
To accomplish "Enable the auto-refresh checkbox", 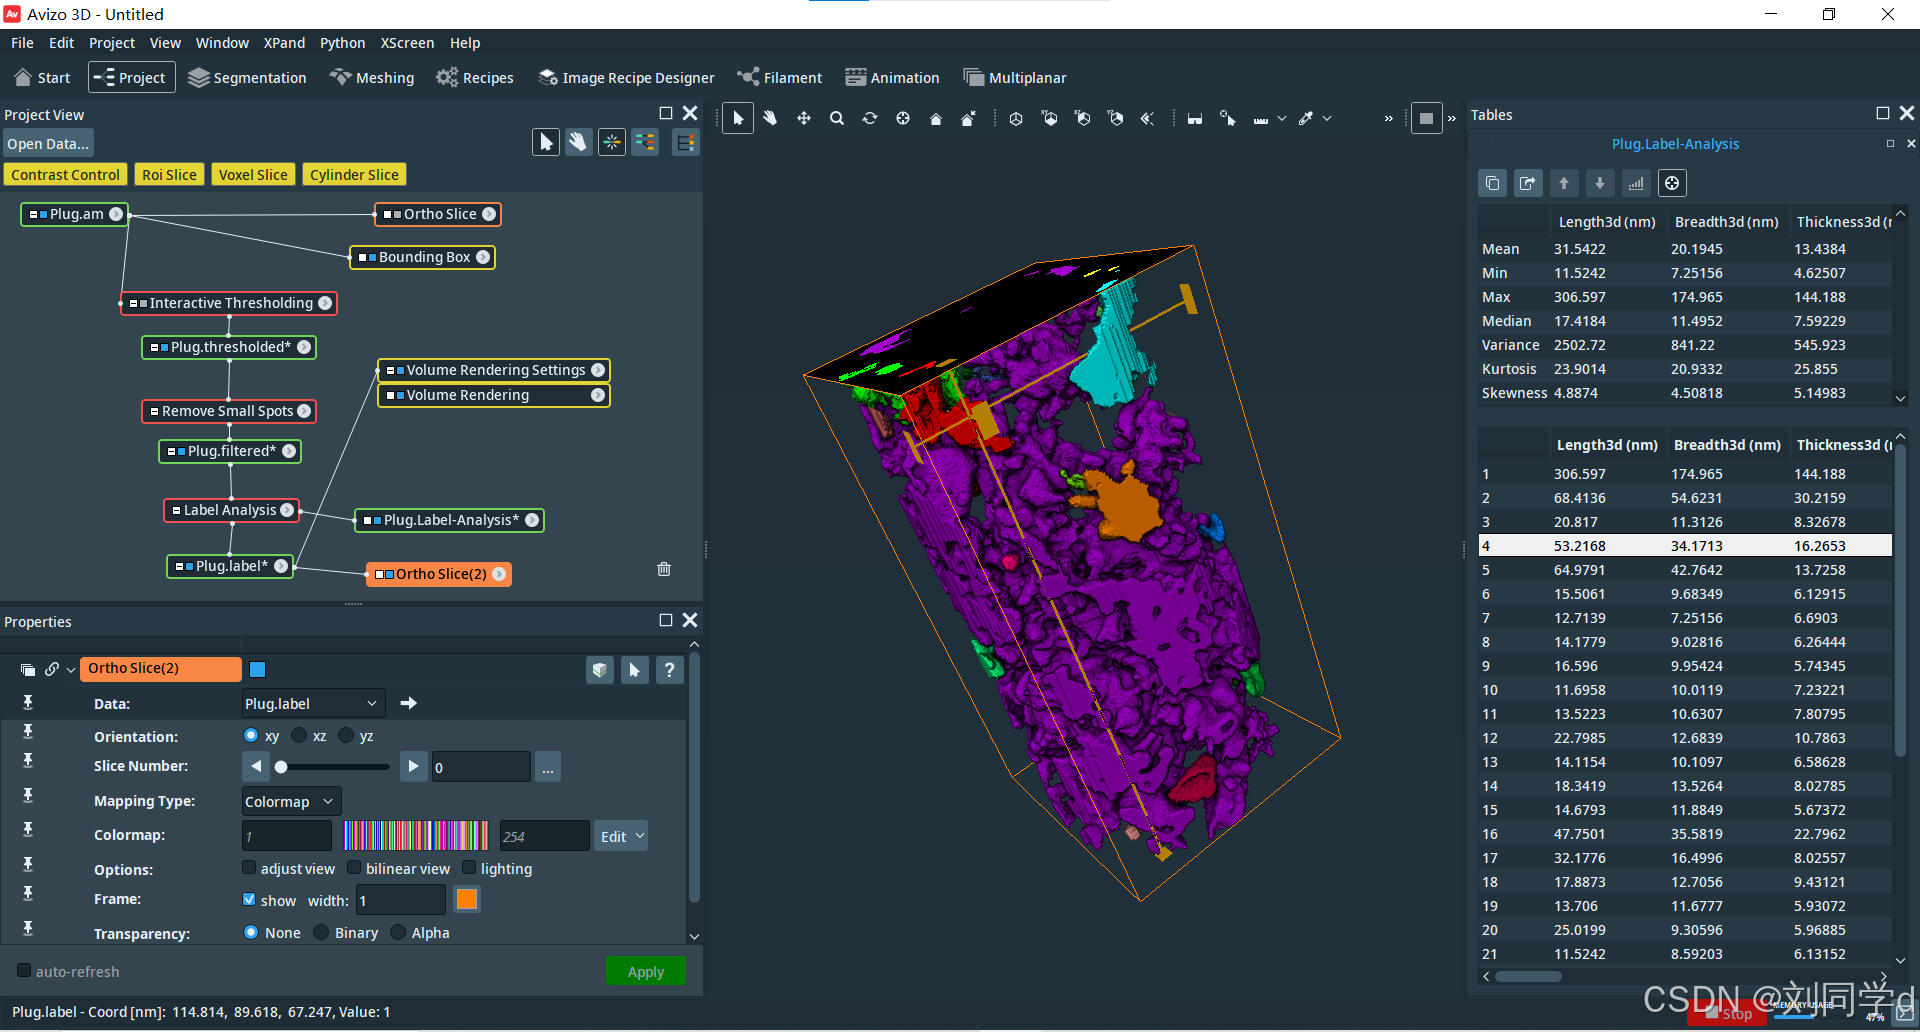I will 24,970.
